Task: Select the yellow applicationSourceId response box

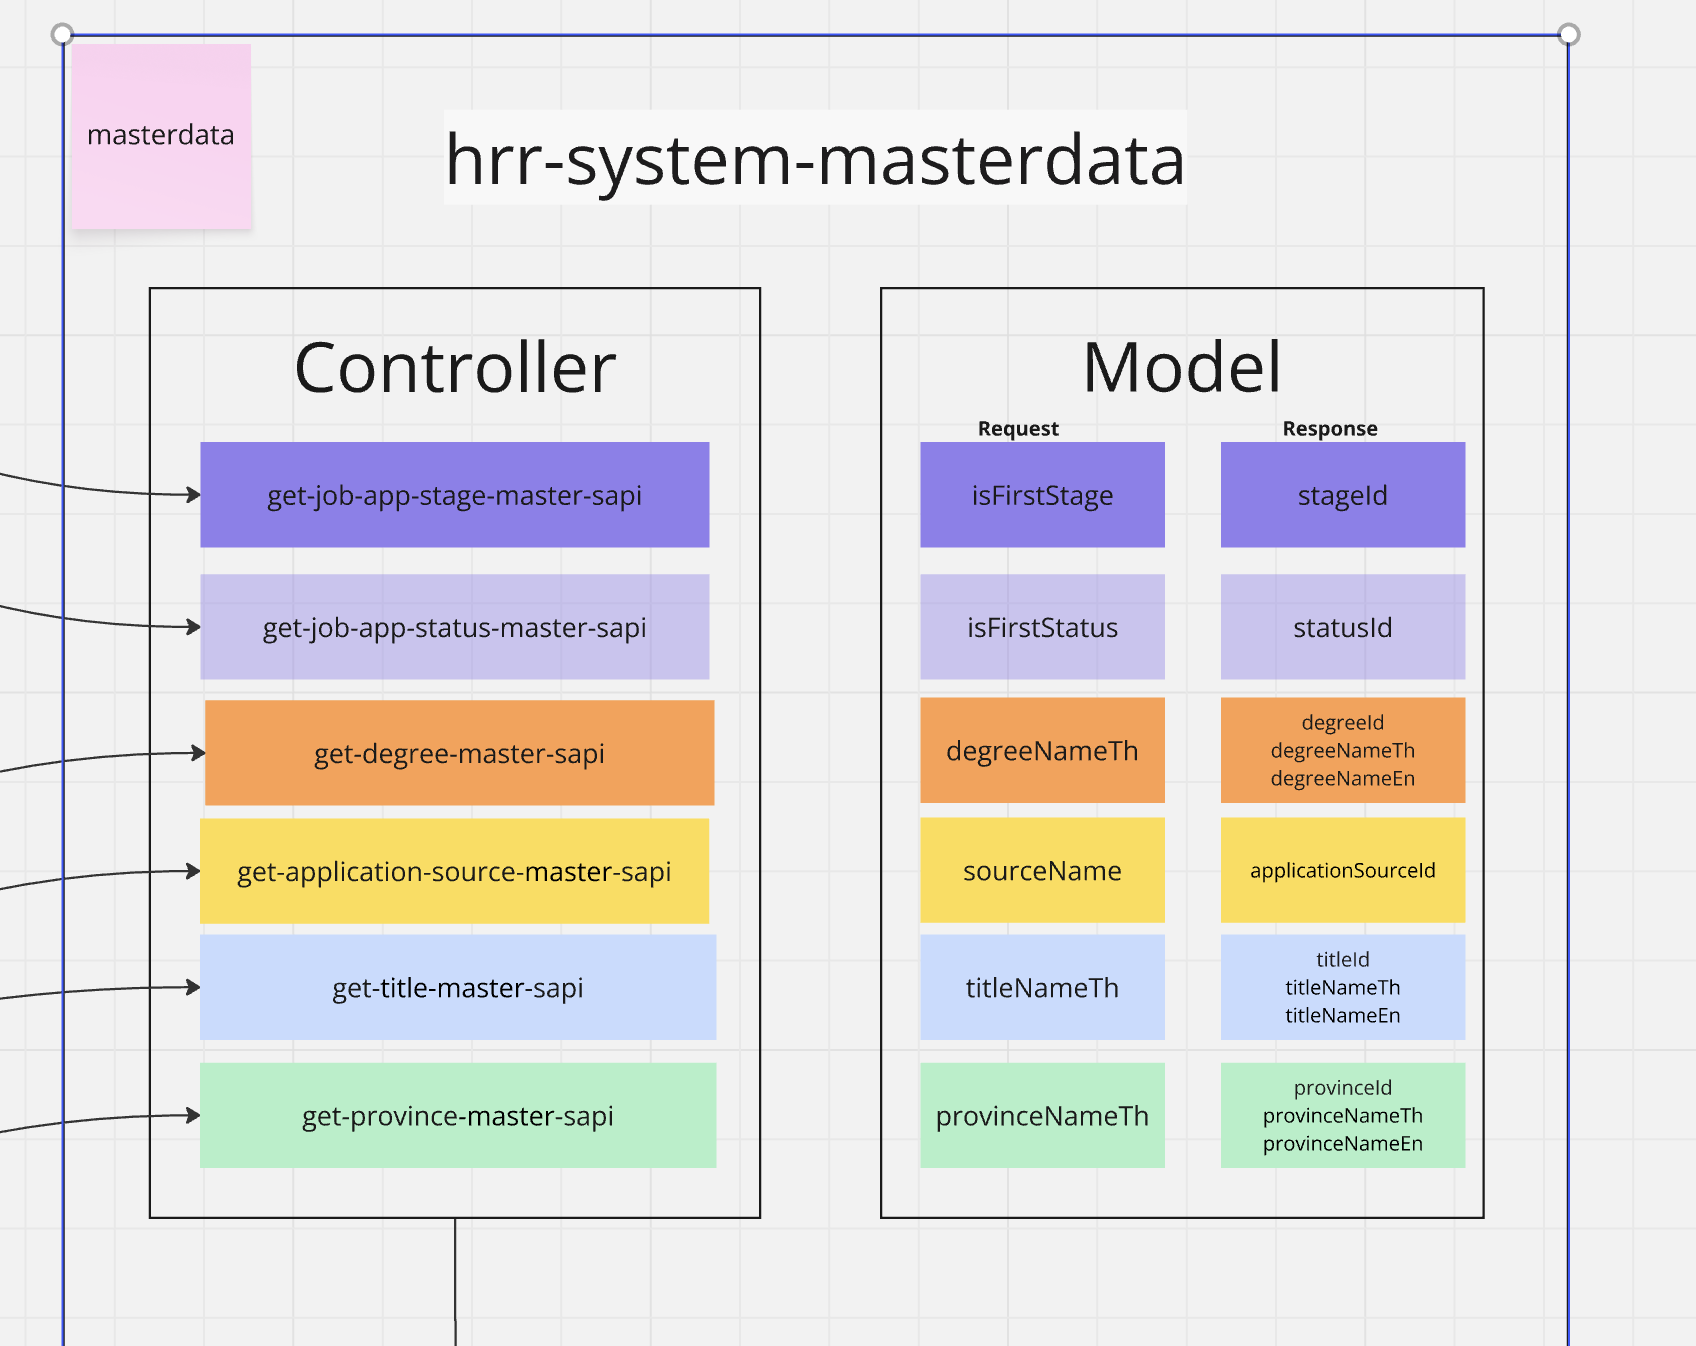Action: 1342,870
